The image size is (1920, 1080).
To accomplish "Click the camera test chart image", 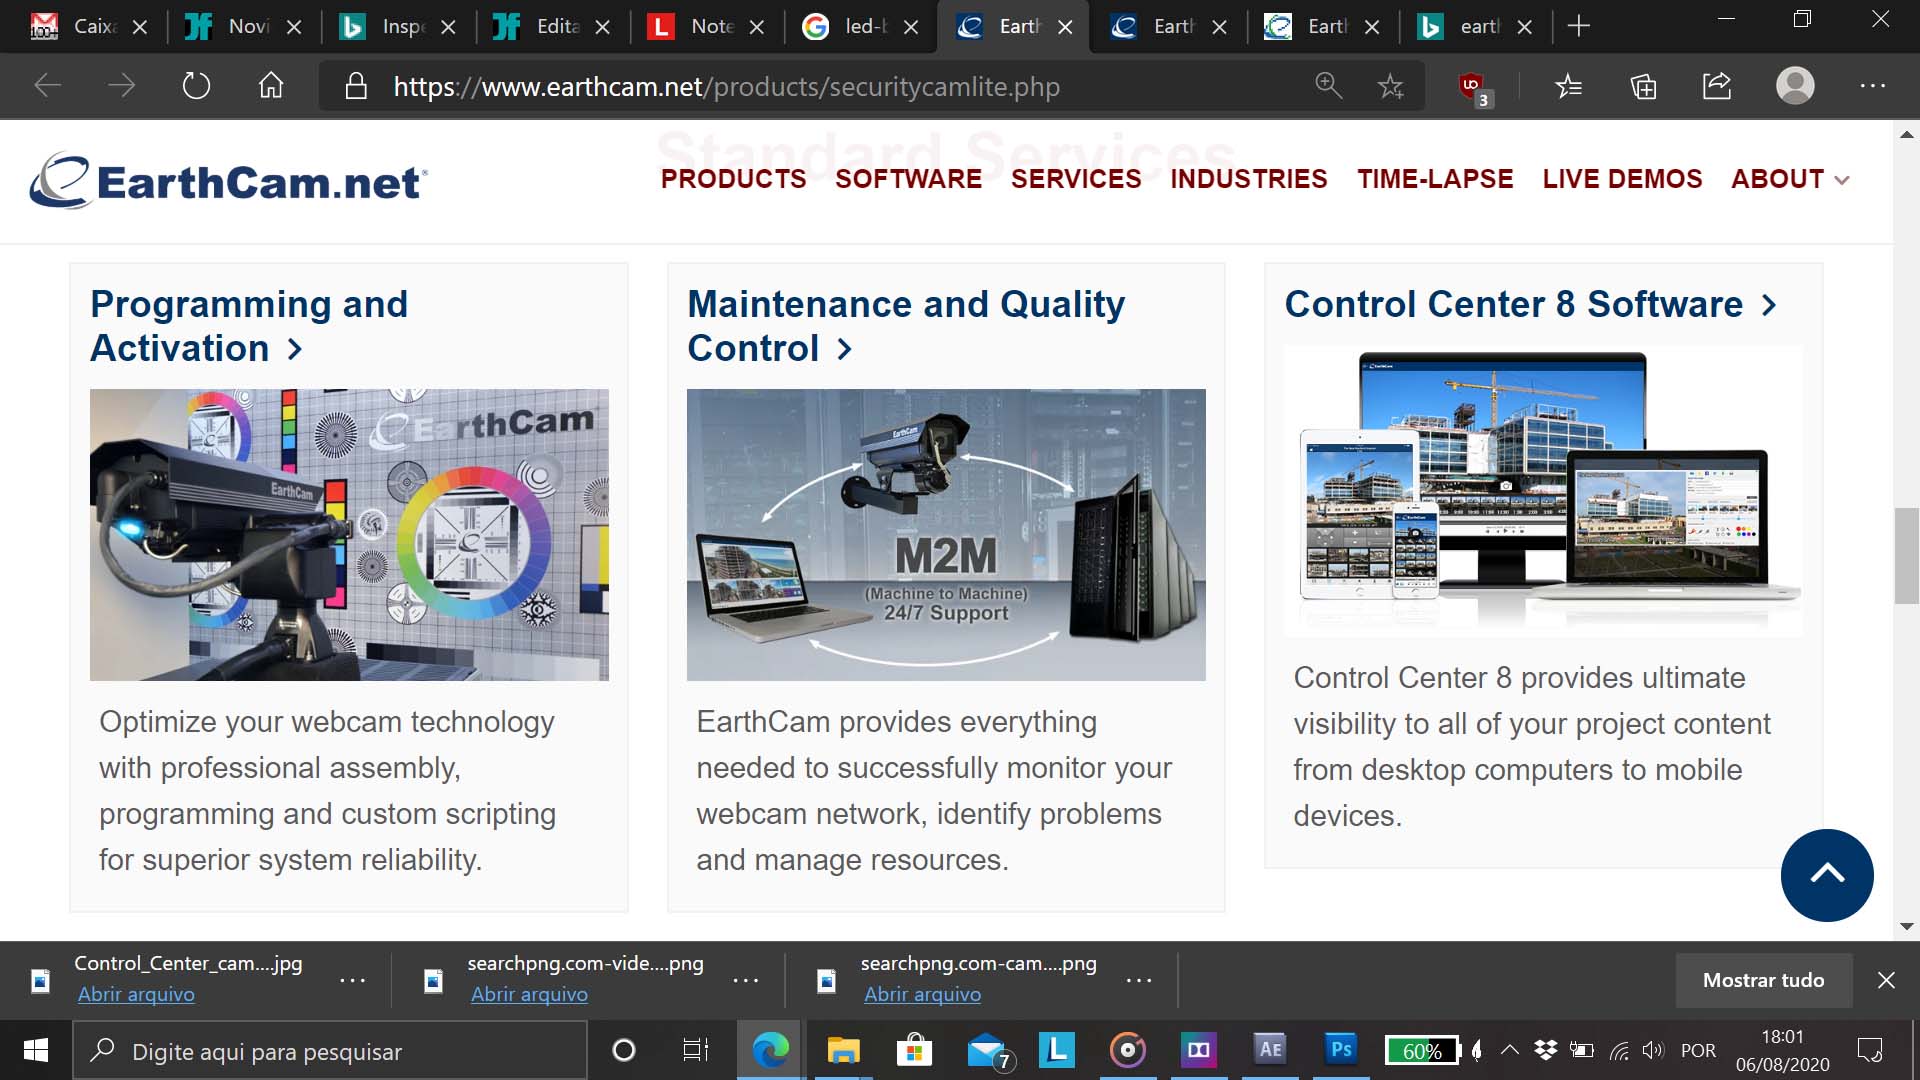I will pos(349,535).
